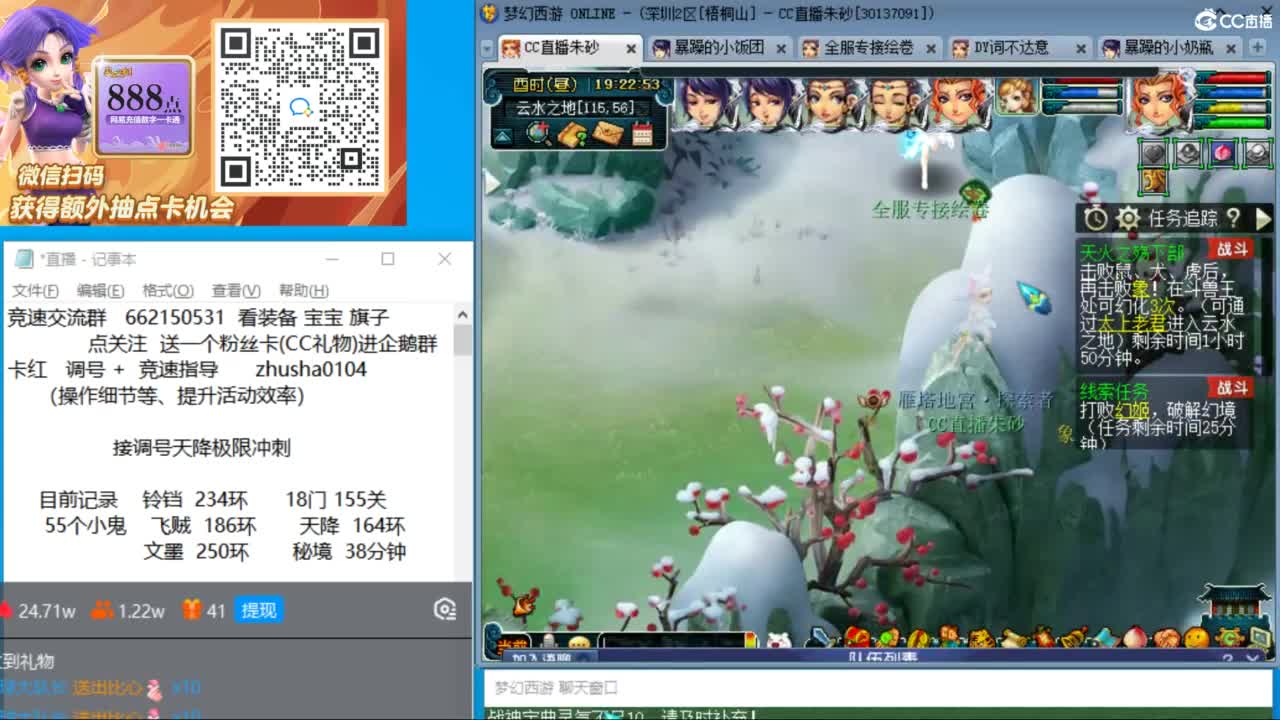Screen dimensions: 1280x720
Task: Expand the left side panel arrow
Action: [492, 182]
